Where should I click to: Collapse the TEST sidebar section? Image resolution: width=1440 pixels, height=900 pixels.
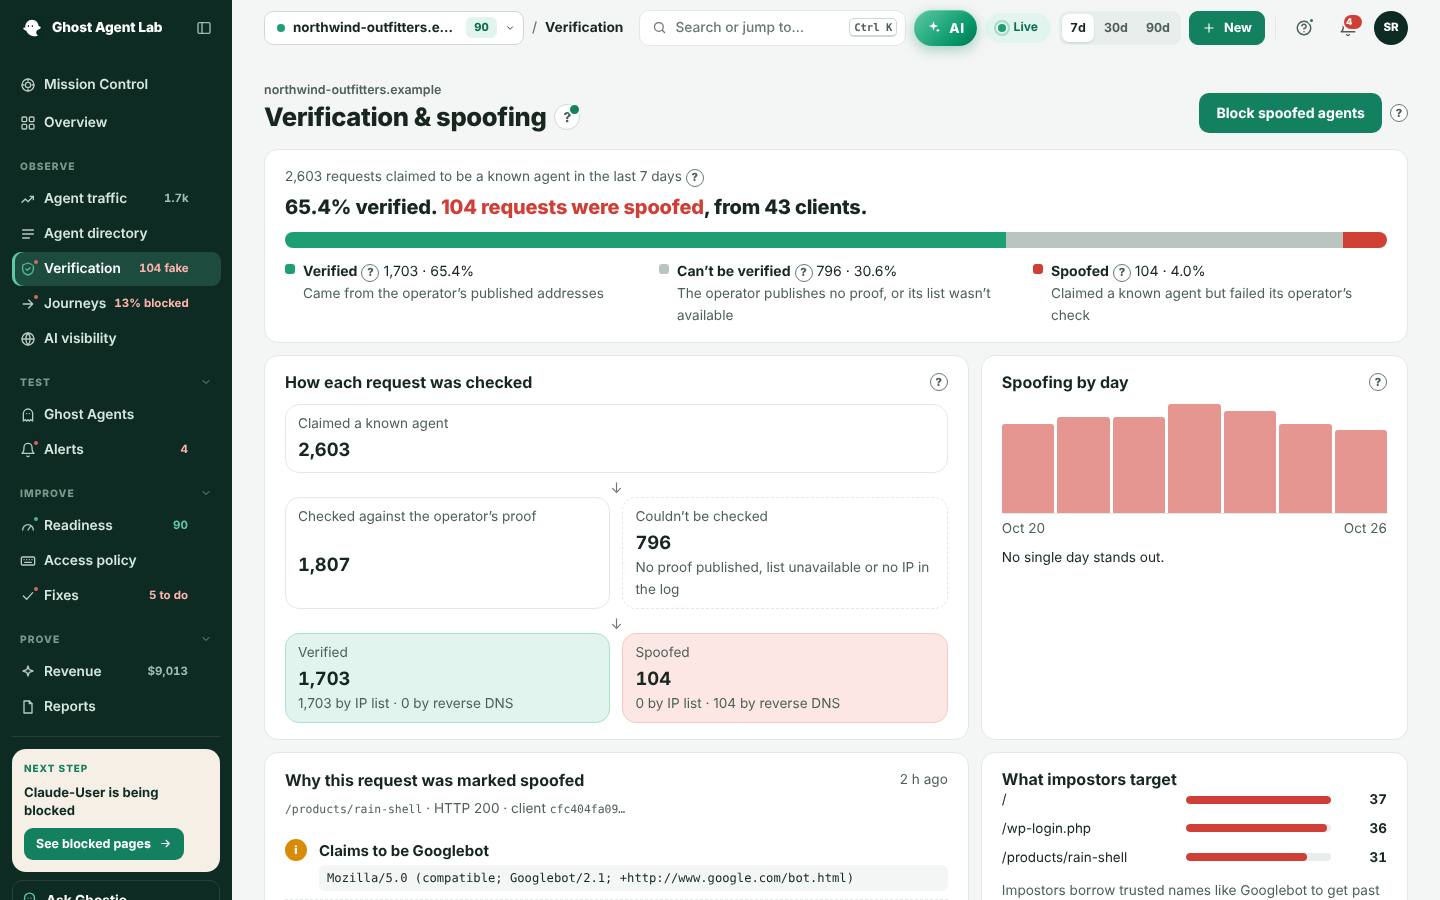pos(206,382)
